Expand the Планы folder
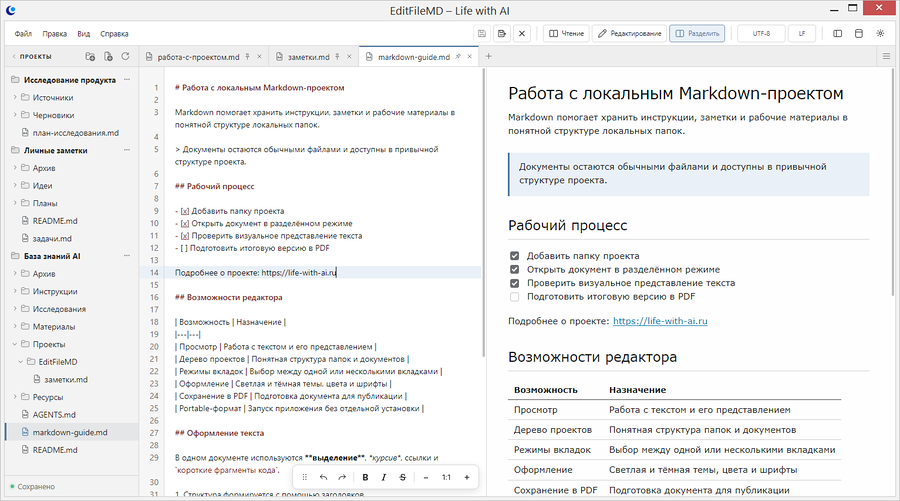This screenshot has height=501, width=900. 15,203
